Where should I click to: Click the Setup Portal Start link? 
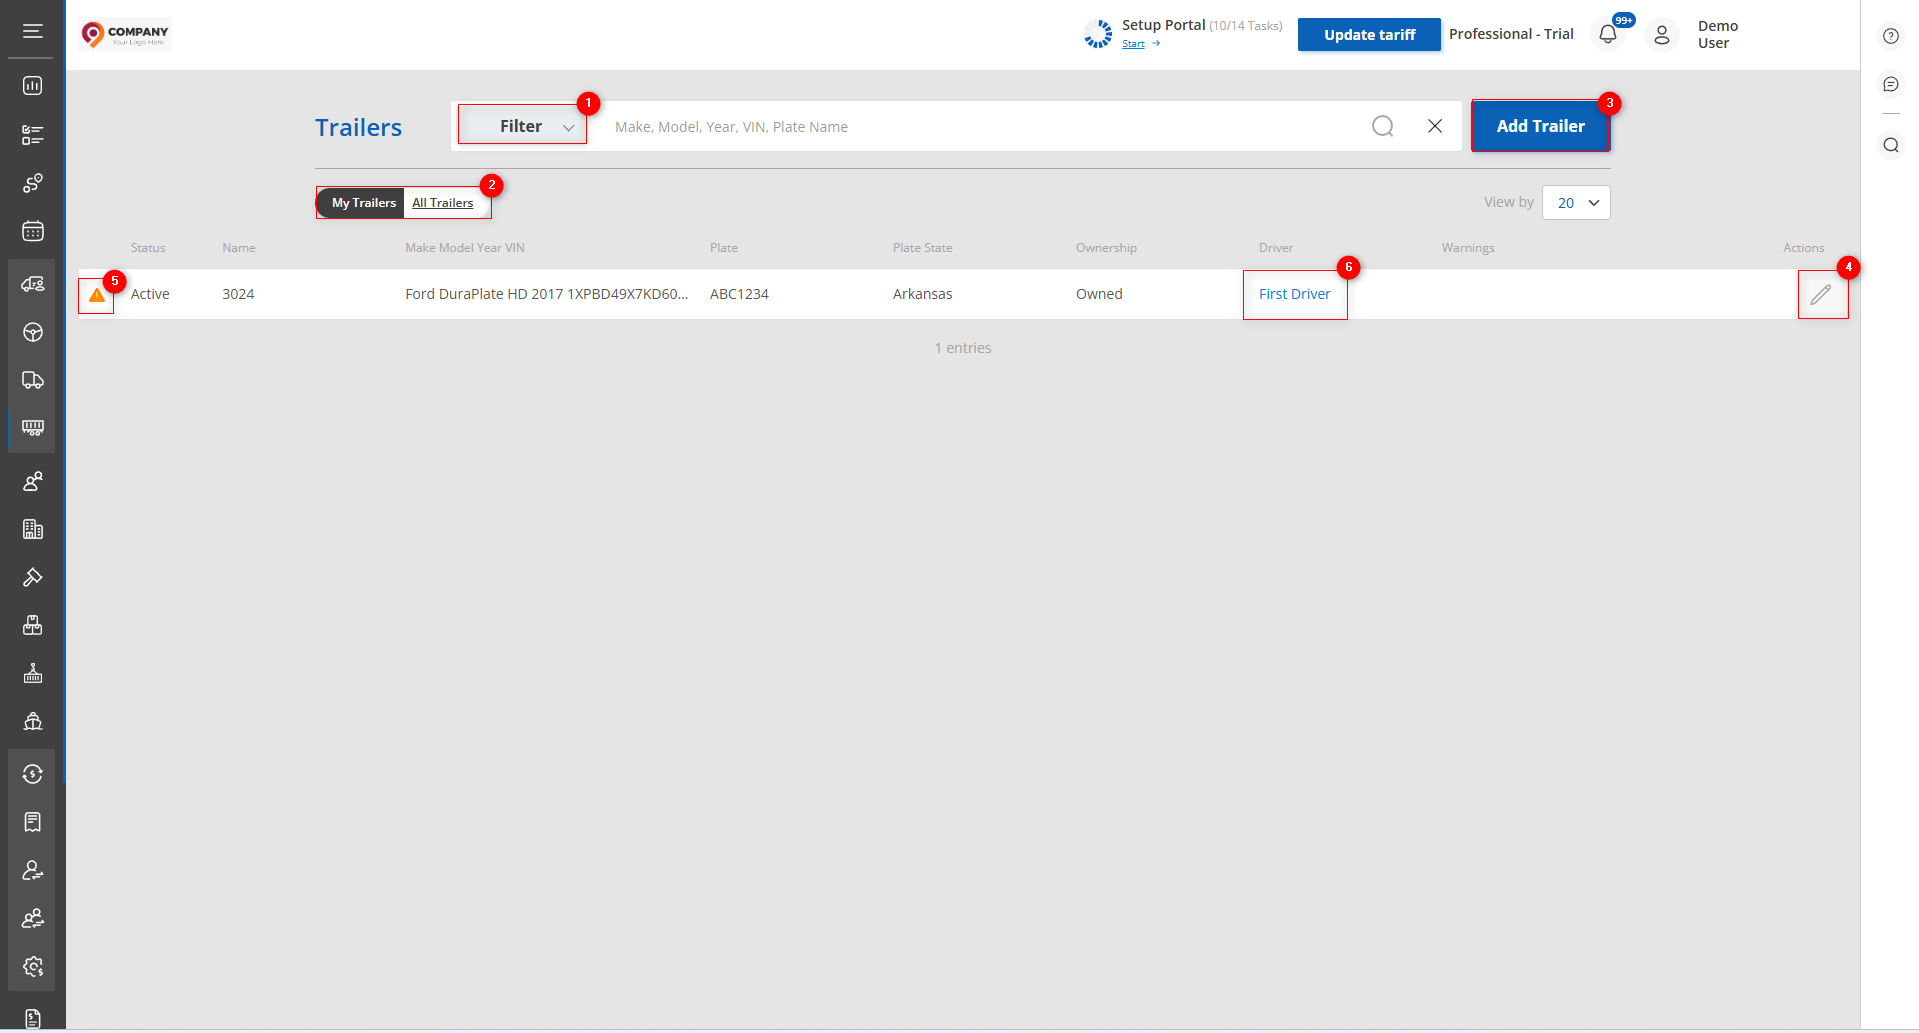pos(1134,44)
